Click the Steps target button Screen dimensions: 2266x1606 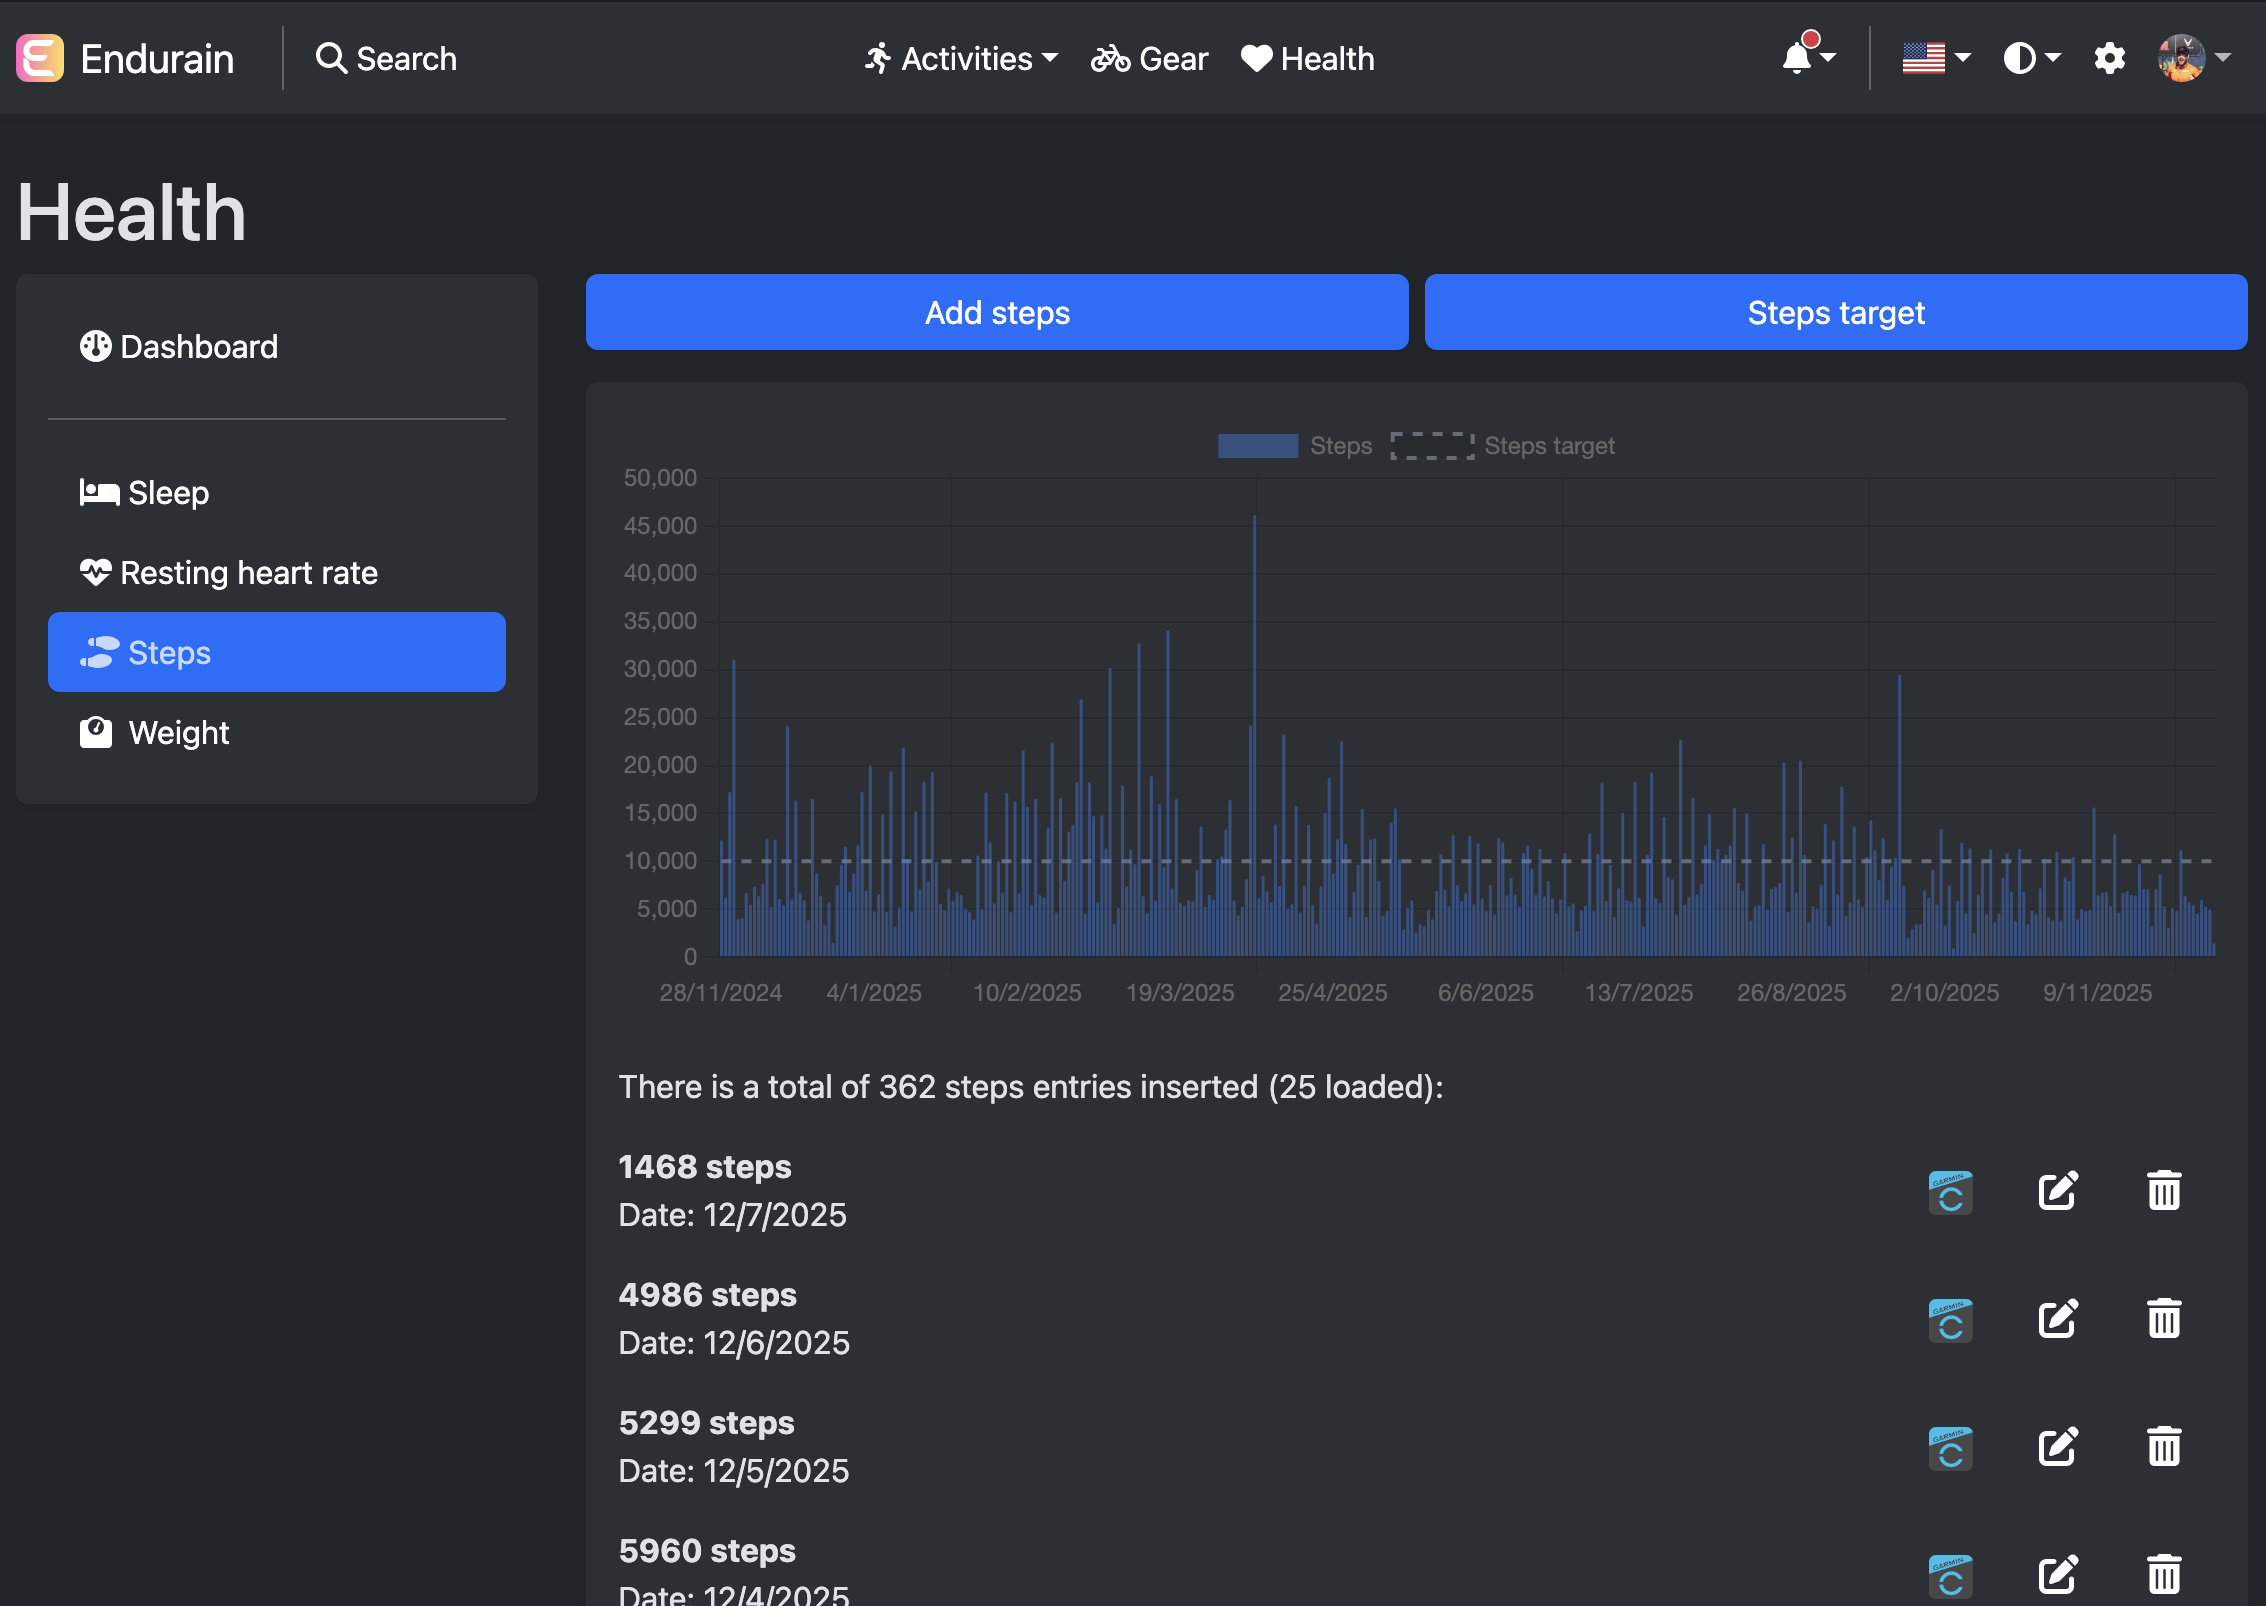click(1835, 312)
